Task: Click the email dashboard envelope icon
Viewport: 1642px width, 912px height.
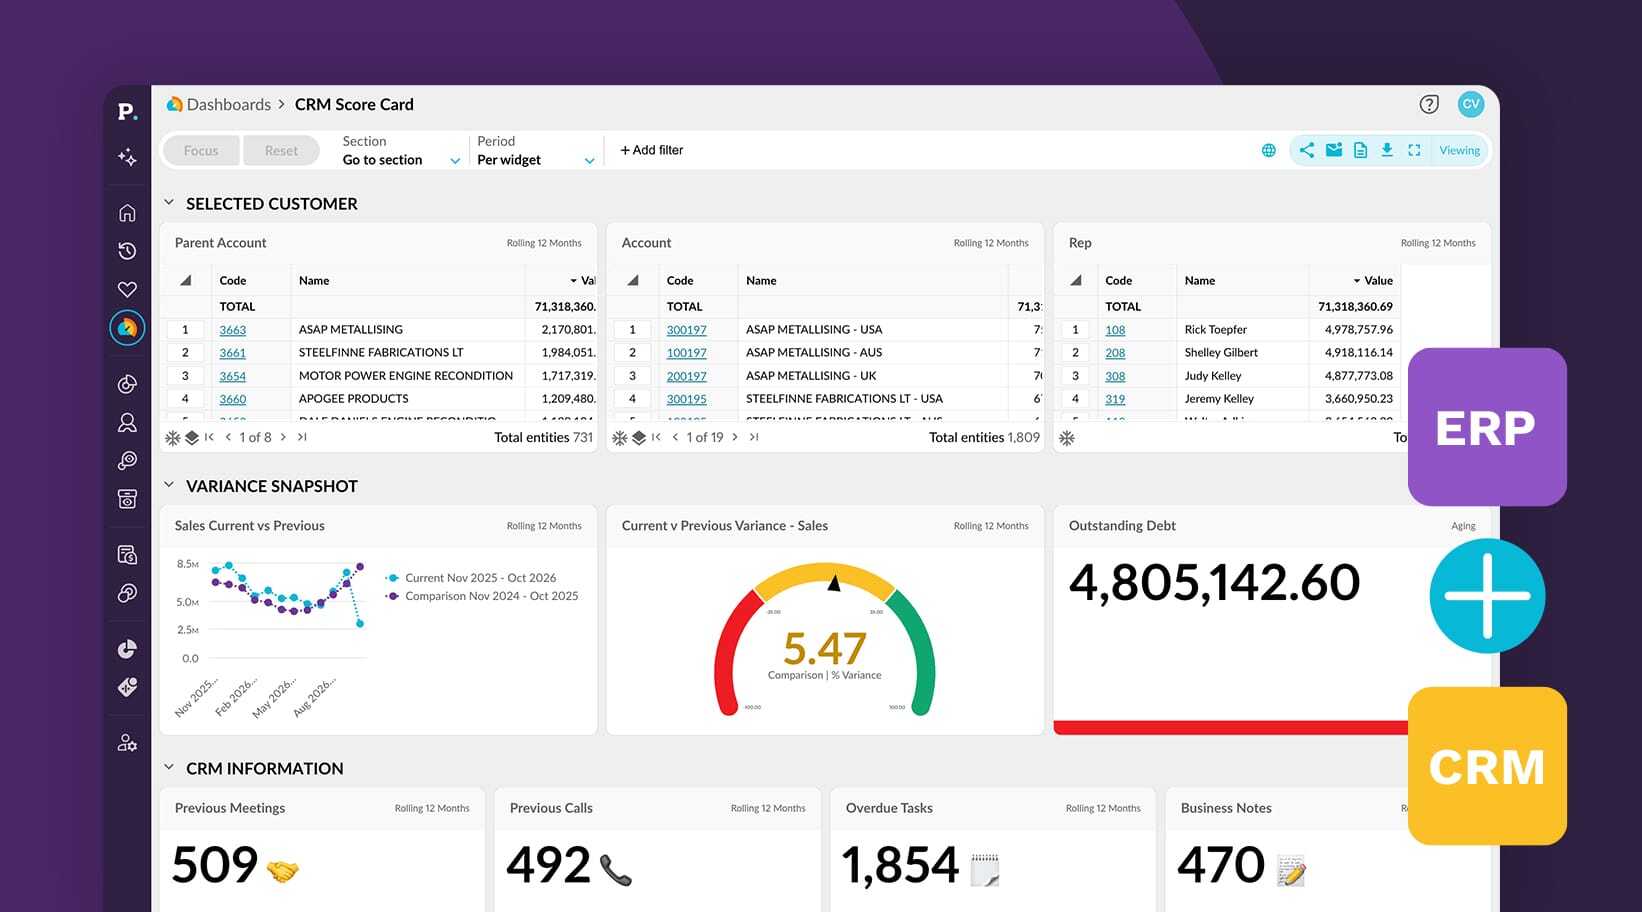Action: (x=1333, y=150)
